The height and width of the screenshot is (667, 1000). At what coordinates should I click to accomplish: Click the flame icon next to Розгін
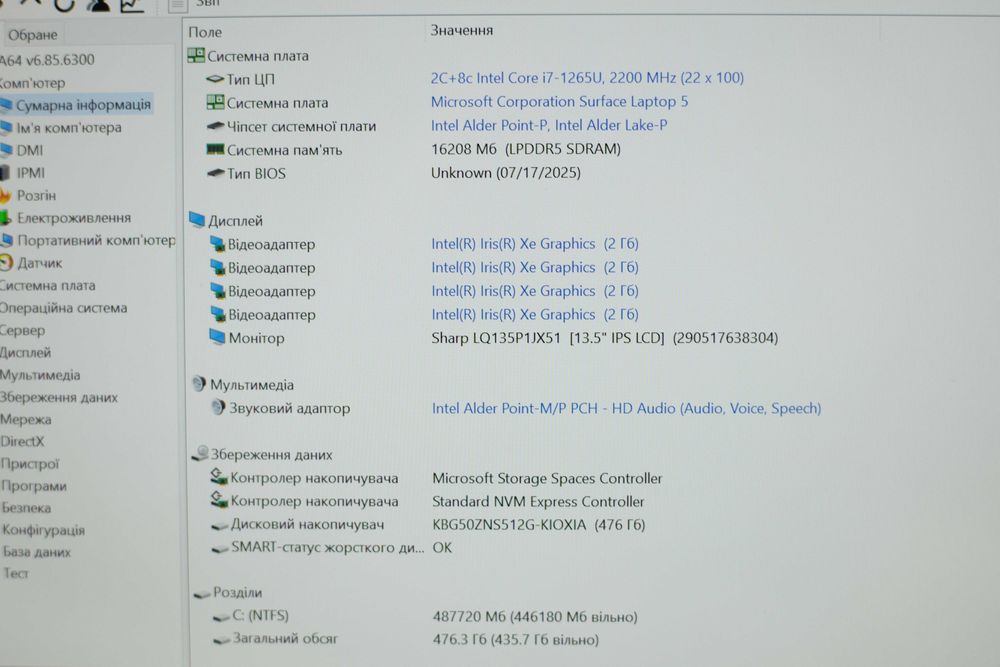(5, 195)
